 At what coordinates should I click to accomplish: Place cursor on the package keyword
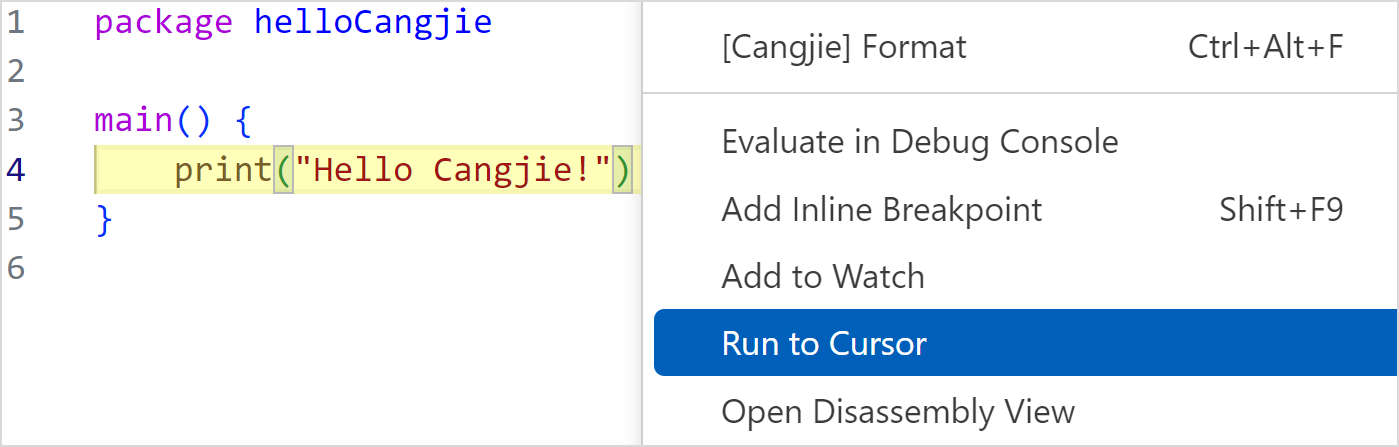[x=164, y=23]
